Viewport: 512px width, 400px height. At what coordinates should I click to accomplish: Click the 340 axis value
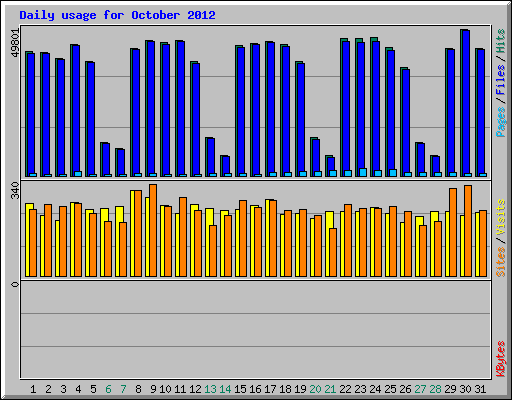pyautogui.click(x=15, y=190)
